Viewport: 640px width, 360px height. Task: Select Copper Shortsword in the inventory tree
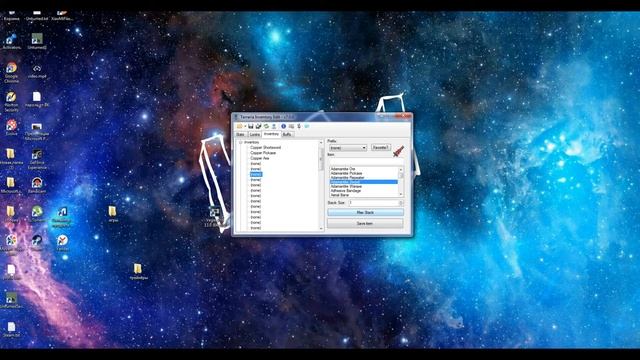(x=266, y=147)
